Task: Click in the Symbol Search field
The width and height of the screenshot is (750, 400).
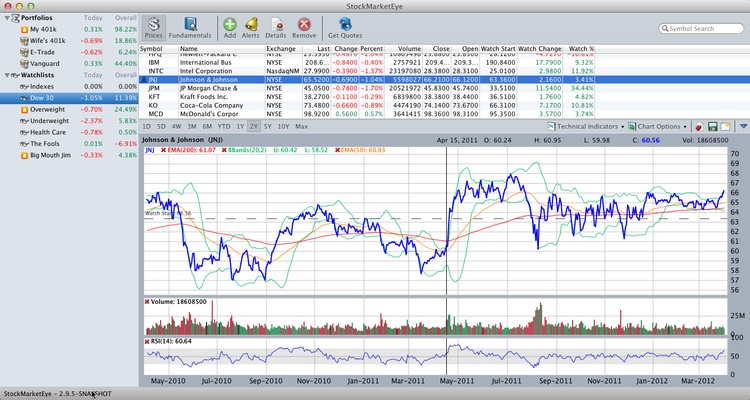Action: (x=701, y=29)
